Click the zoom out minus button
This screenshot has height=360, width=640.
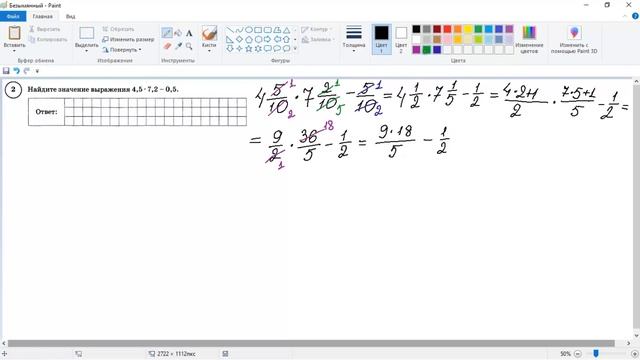point(578,353)
